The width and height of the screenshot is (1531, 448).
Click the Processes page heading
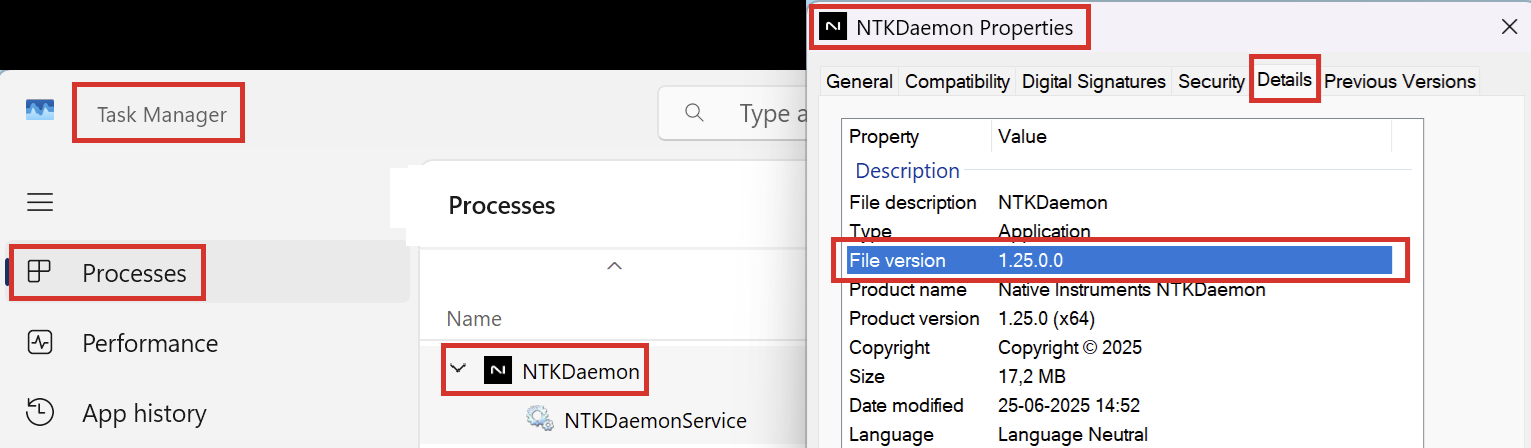point(502,206)
